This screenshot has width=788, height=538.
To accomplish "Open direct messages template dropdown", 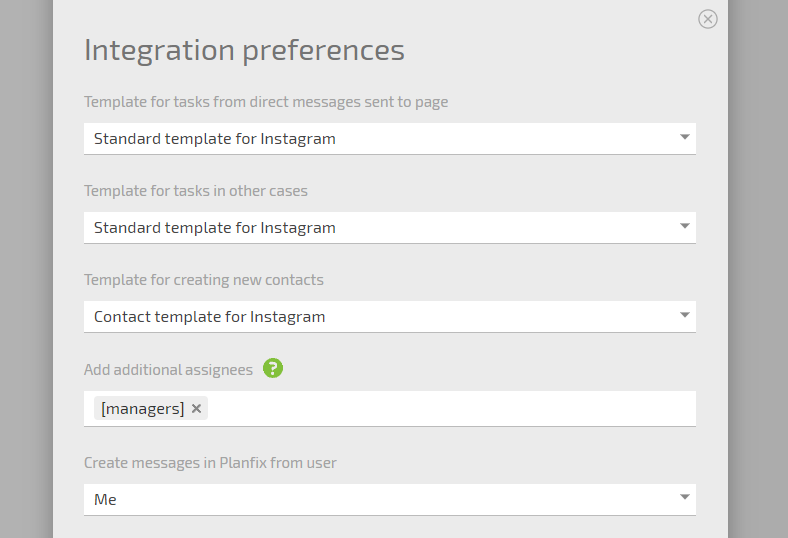I will pos(390,139).
